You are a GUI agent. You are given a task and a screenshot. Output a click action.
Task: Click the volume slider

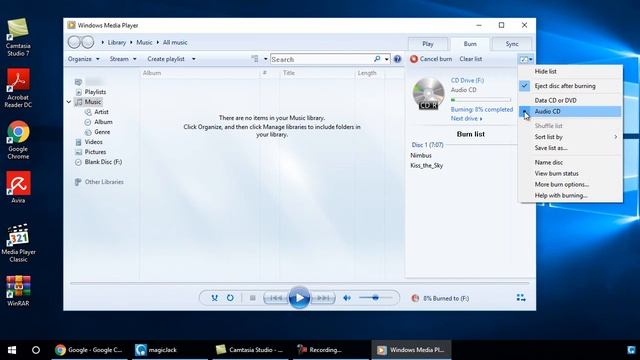(376, 298)
